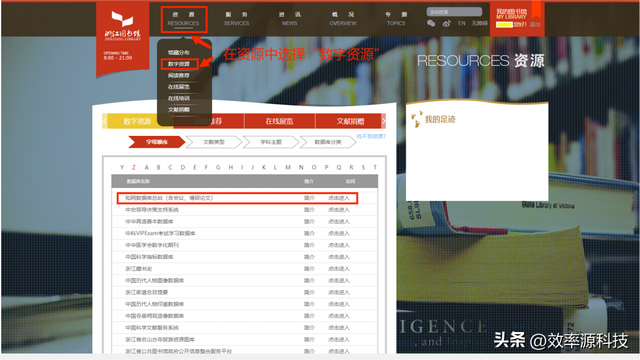Click the 中国历代人物图像数据库 row name
The height and width of the screenshot is (360, 640).
pos(154,281)
